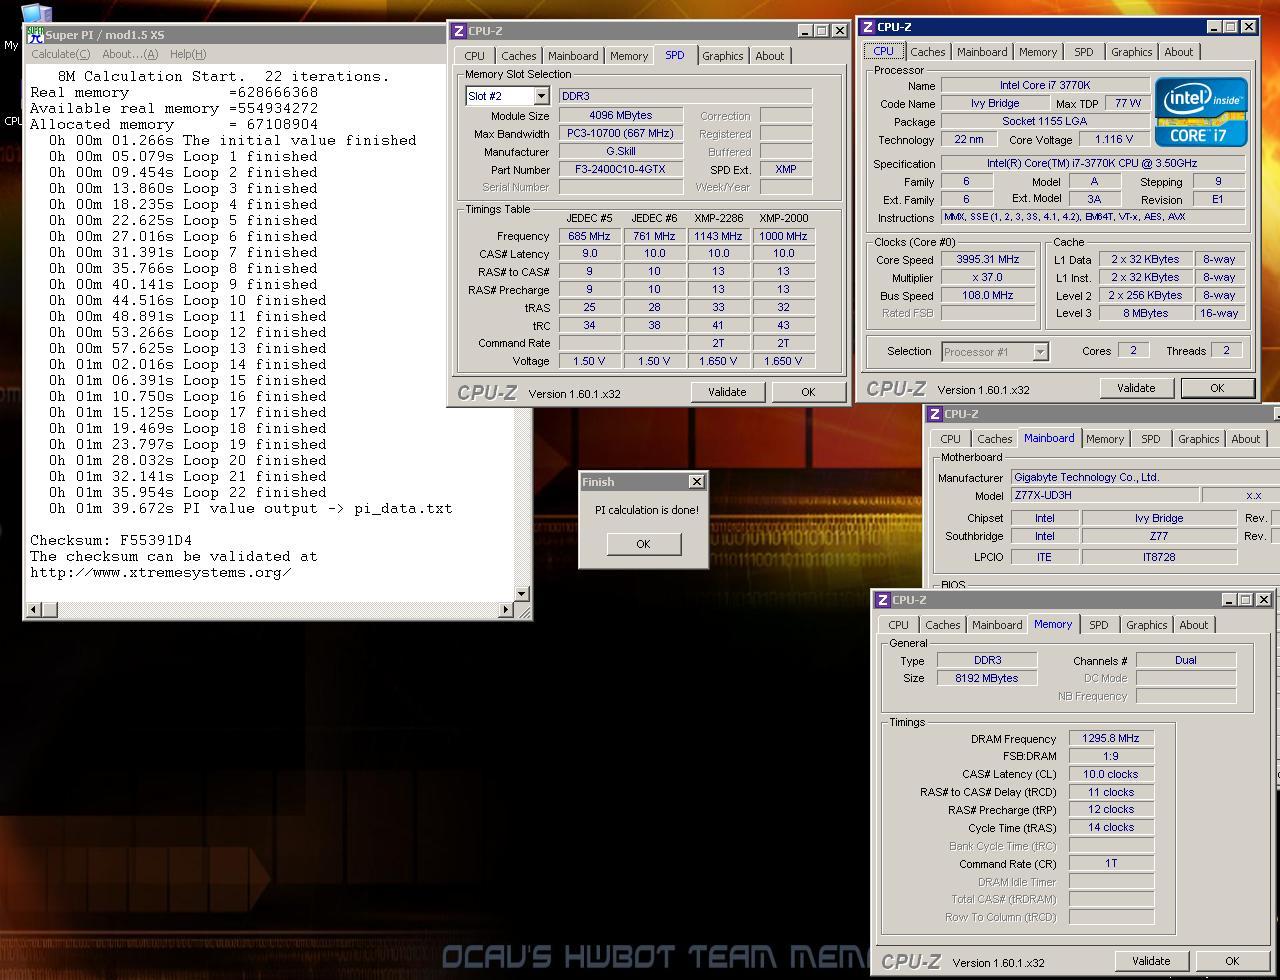Go to Caches tab in Memory window

pos(942,625)
